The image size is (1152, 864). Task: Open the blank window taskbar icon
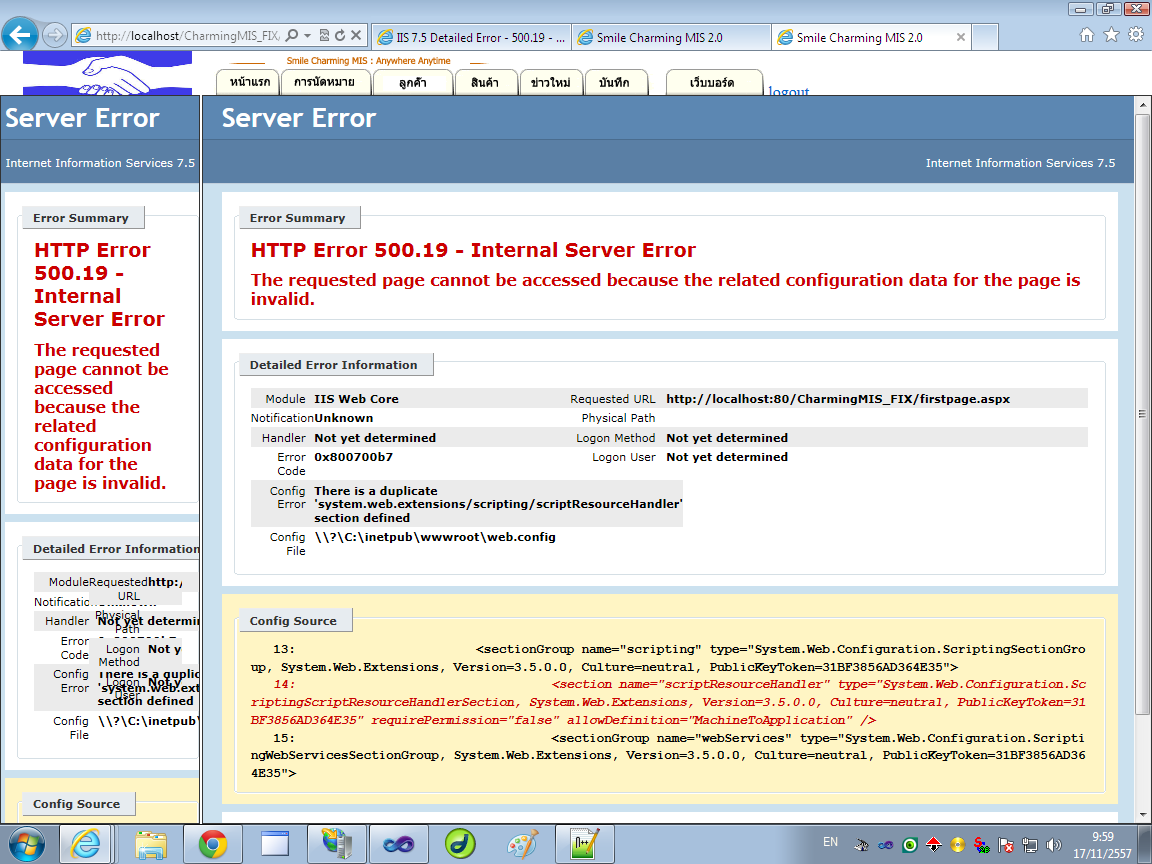[x=275, y=844]
